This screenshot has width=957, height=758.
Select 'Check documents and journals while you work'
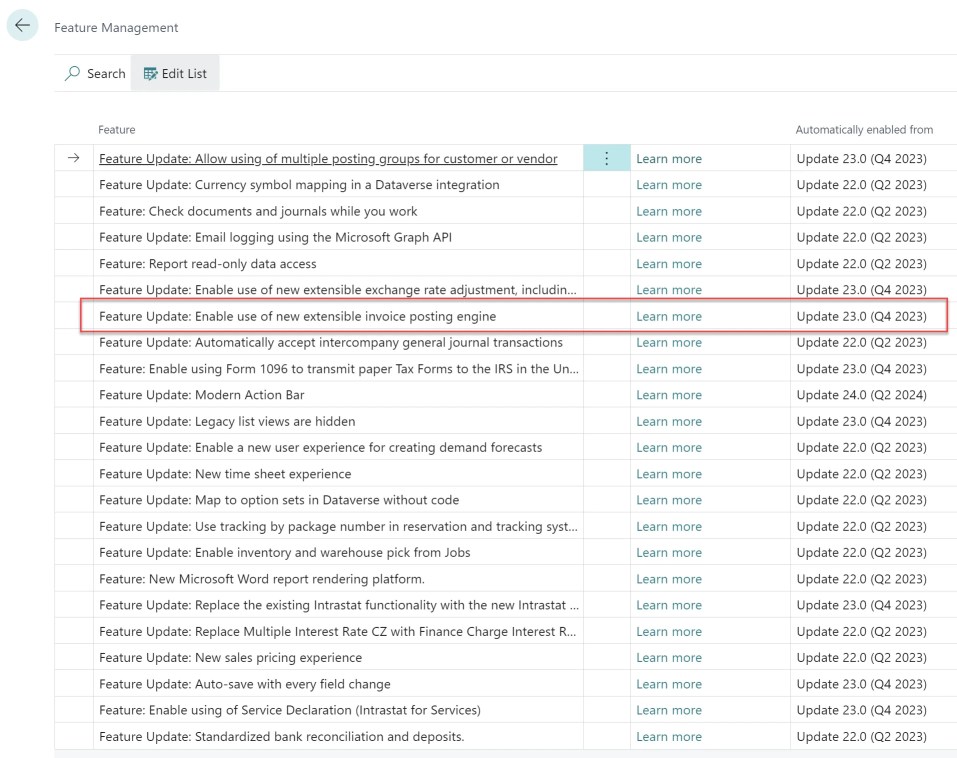pyautogui.click(x=258, y=211)
